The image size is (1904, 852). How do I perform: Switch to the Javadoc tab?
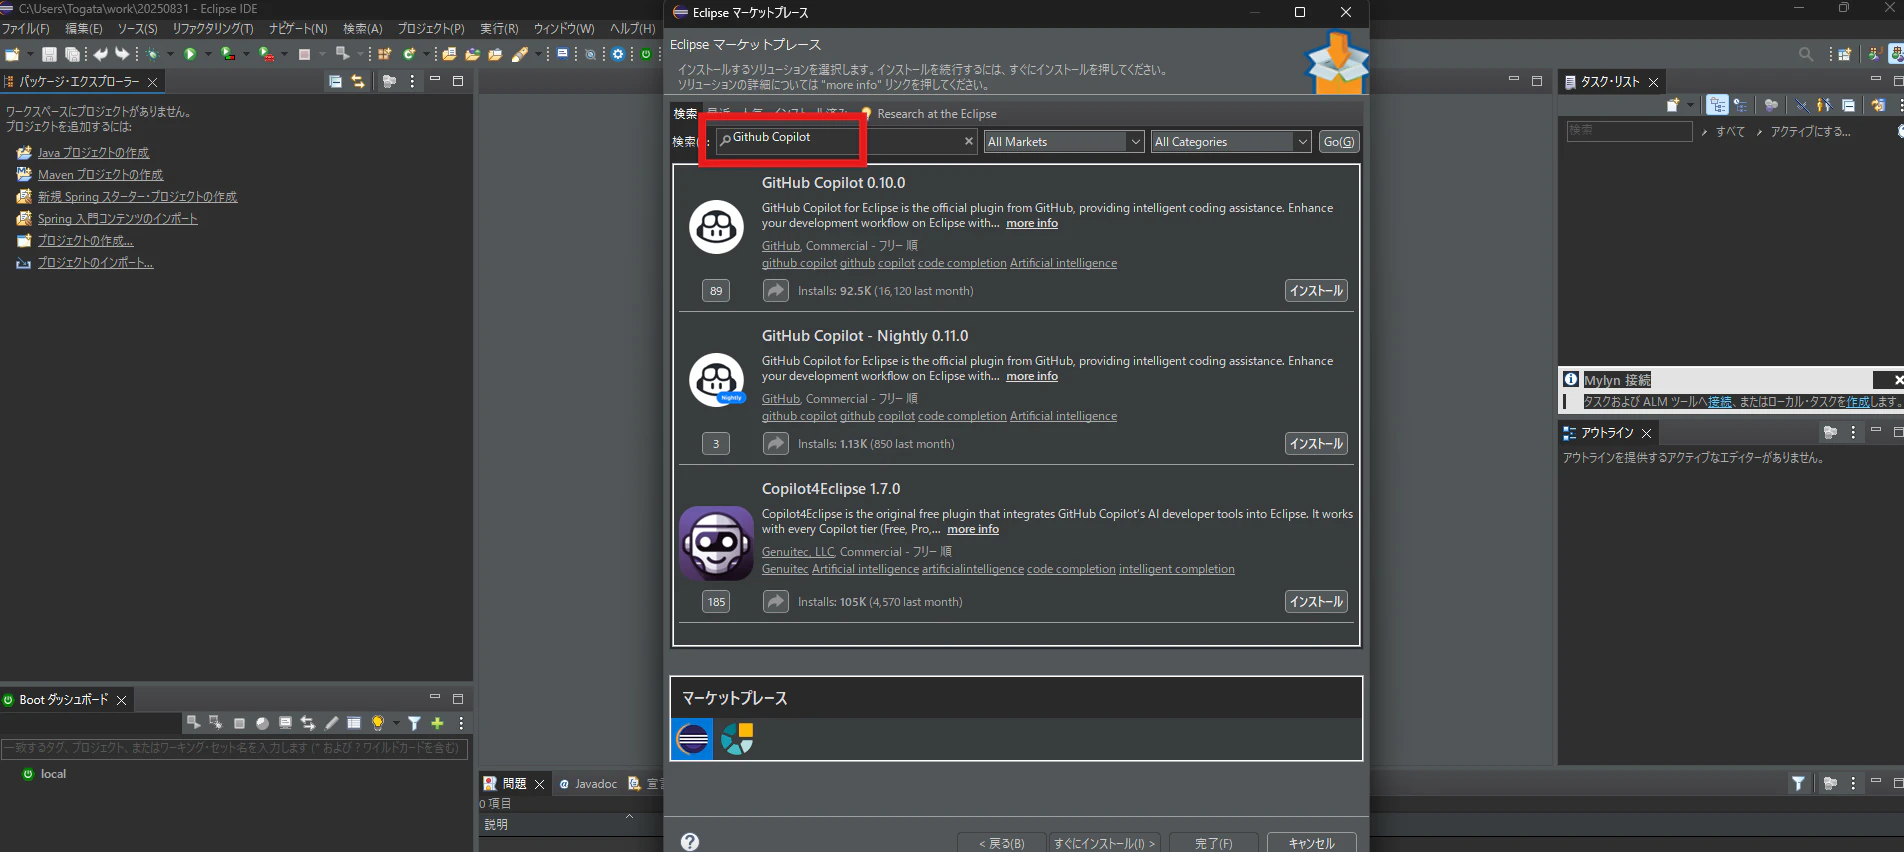click(x=589, y=784)
